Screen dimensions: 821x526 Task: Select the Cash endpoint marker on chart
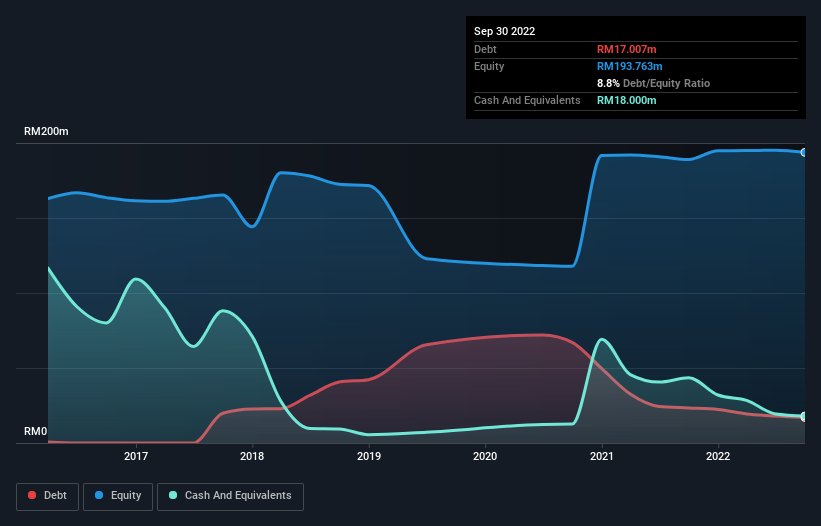coord(804,417)
